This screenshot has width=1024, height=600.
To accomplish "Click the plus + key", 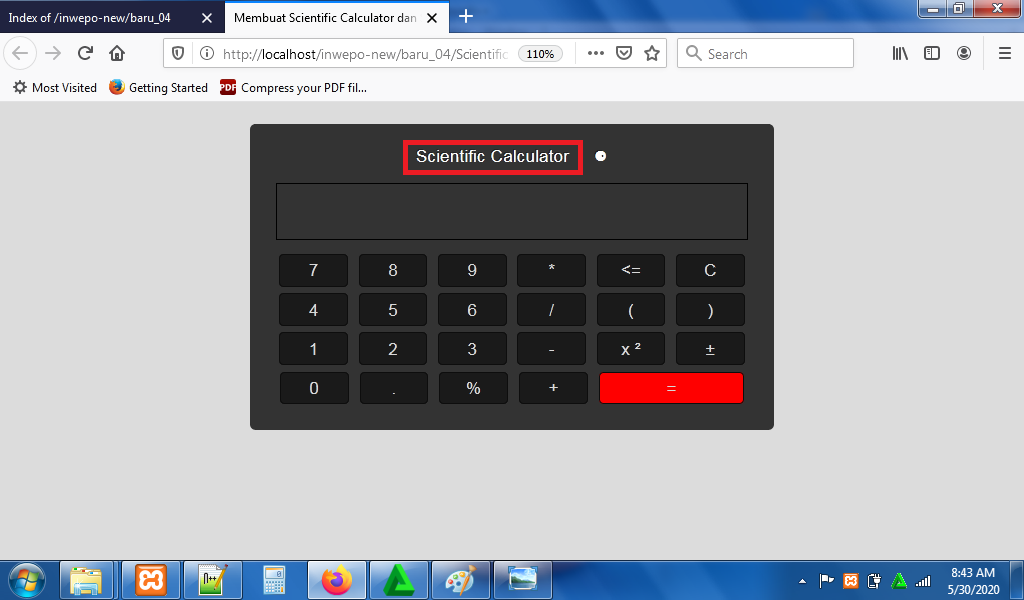I will coord(553,388).
